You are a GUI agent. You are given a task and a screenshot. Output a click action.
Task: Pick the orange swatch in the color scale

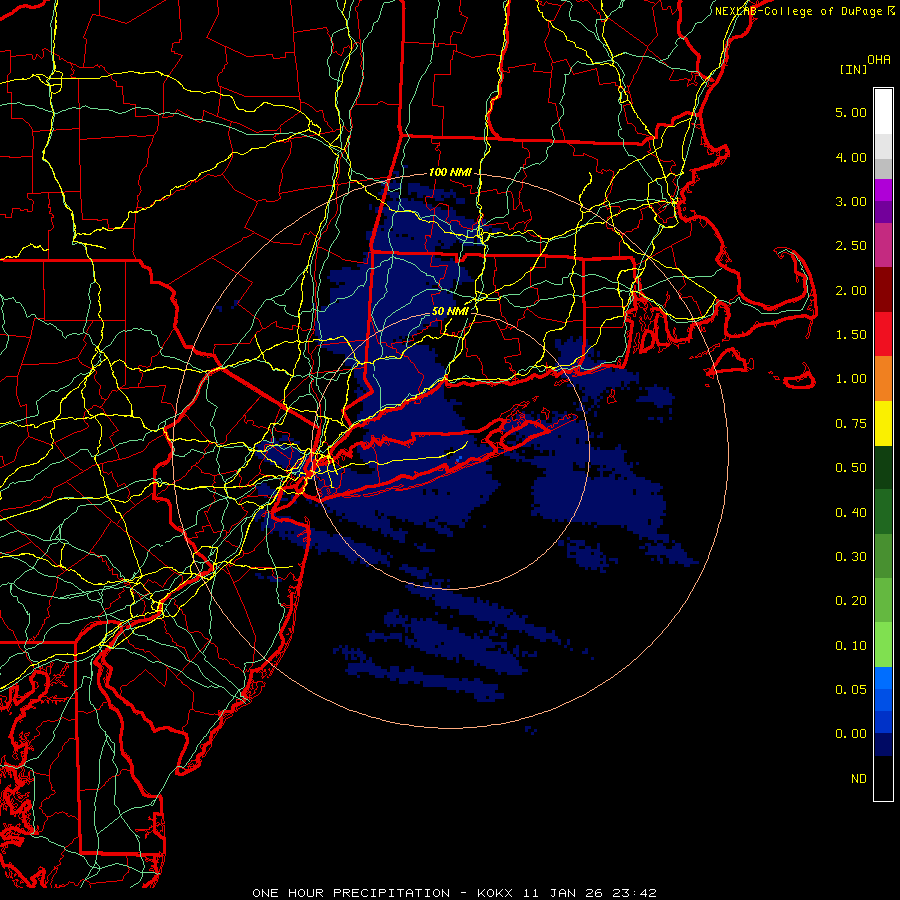(x=883, y=379)
